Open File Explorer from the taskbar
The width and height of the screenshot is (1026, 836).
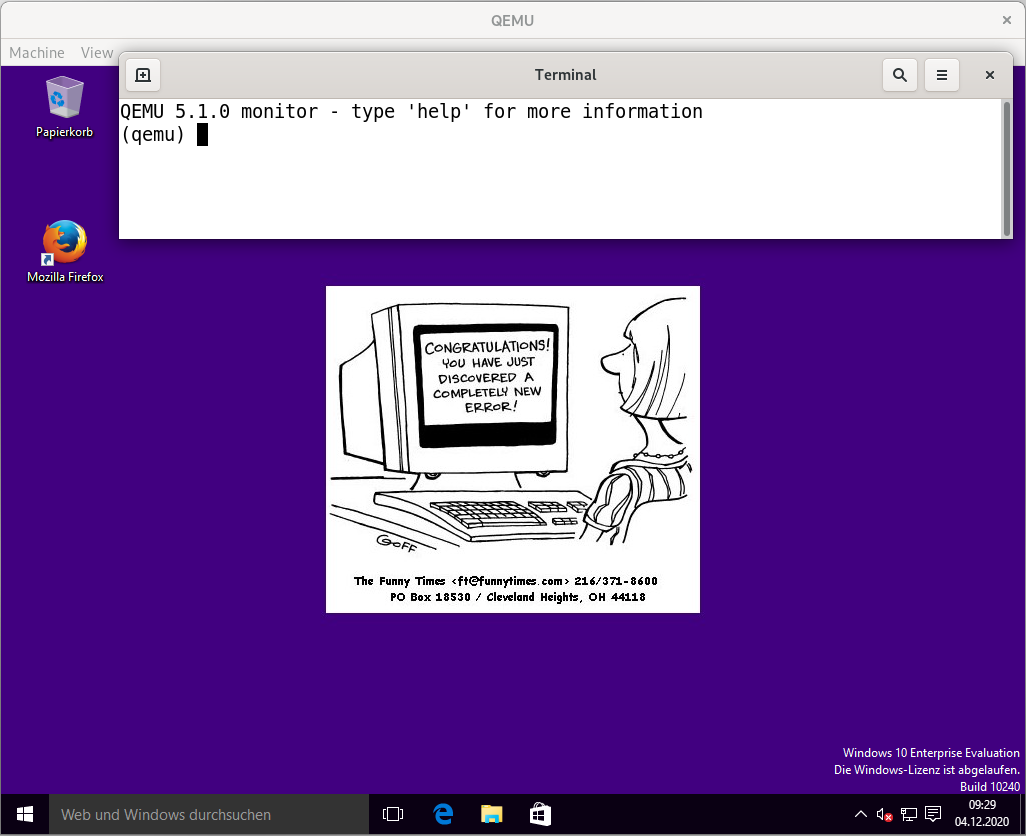(491, 814)
